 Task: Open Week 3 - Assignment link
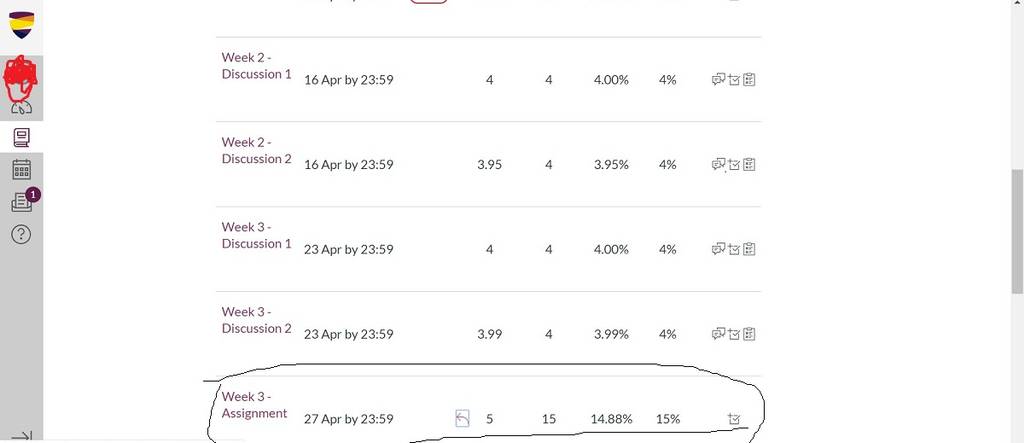click(255, 405)
